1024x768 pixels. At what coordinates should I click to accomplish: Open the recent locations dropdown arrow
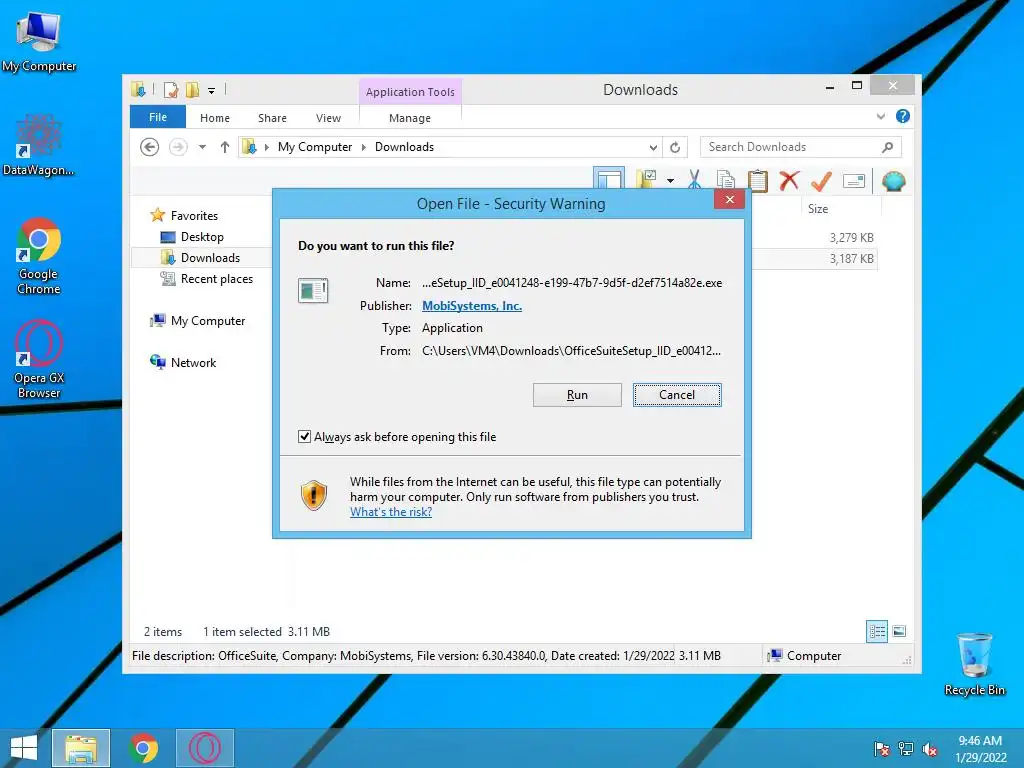pyautogui.click(x=202, y=147)
